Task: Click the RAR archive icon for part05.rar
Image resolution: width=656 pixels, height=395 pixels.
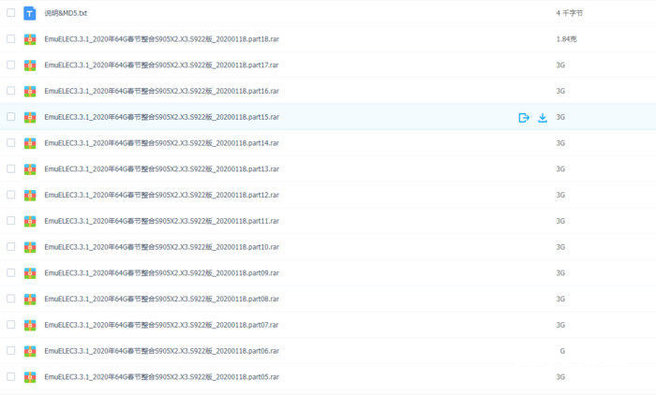Action: (x=30, y=377)
